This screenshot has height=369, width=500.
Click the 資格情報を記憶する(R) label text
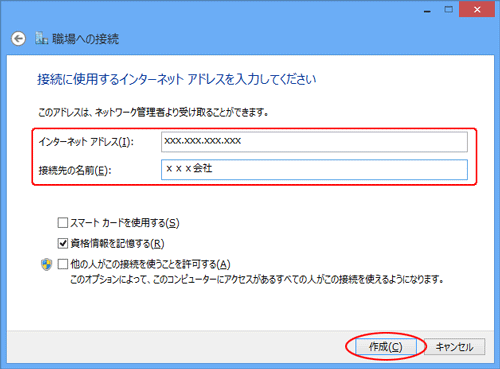click(117, 244)
